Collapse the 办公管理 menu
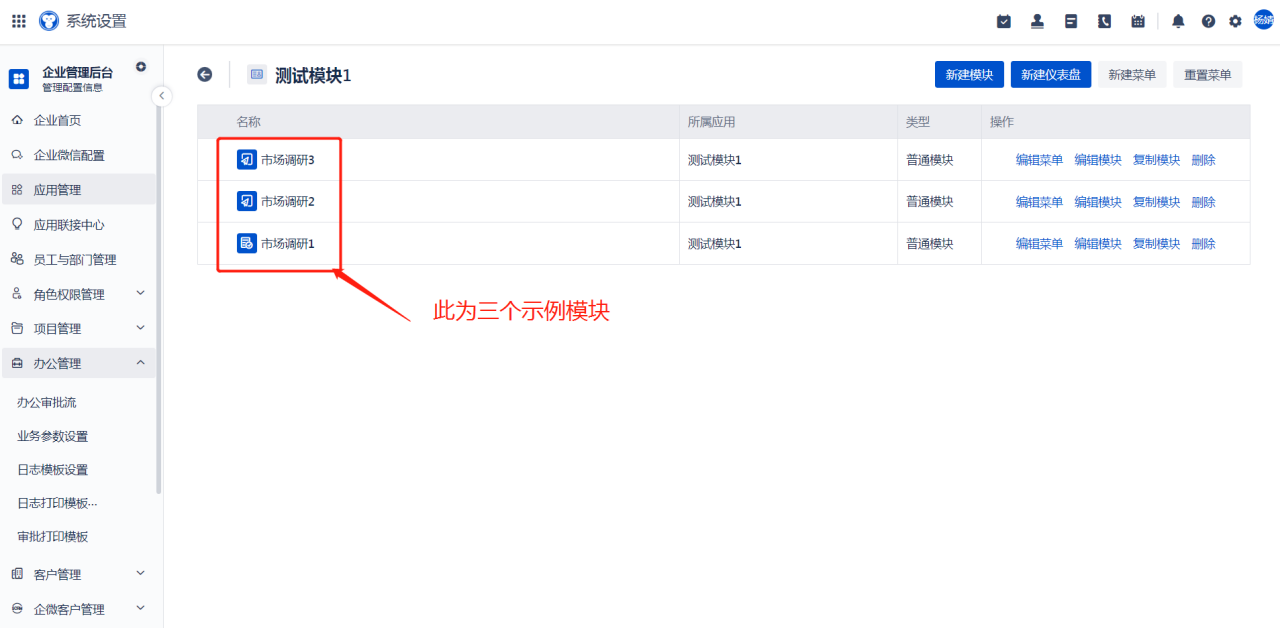 click(x=78, y=363)
